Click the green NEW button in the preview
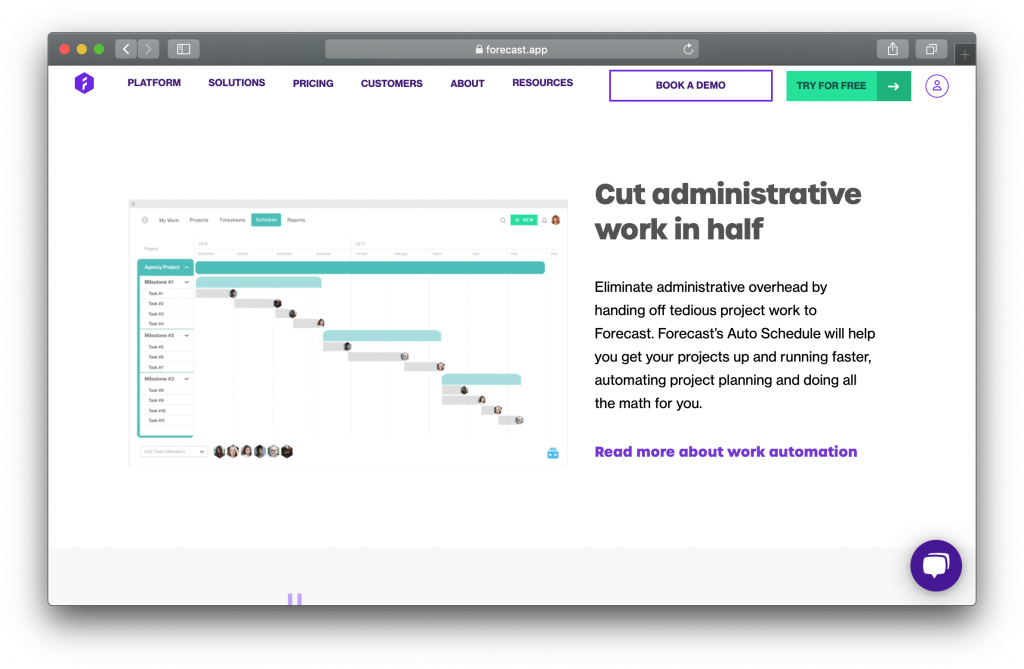Viewport: 1024px width, 669px height. [524, 220]
